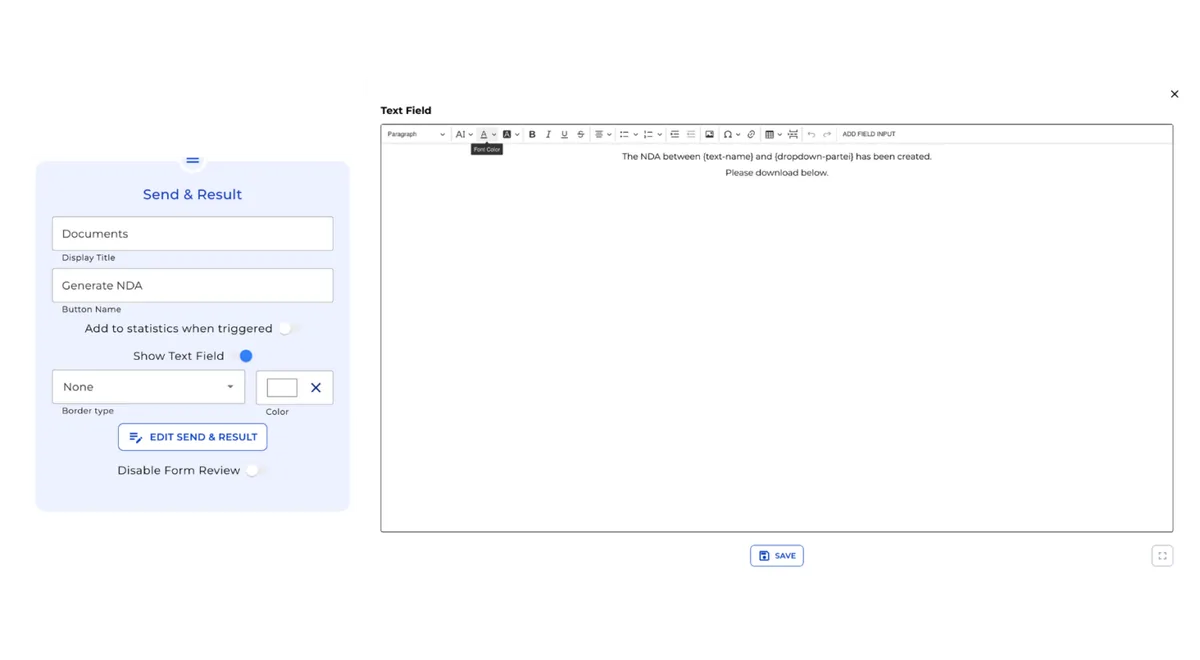Viewport: 1200px width, 660px height.
Task: Click the fullscreen expand icon
Action: tap(1162, 556)
